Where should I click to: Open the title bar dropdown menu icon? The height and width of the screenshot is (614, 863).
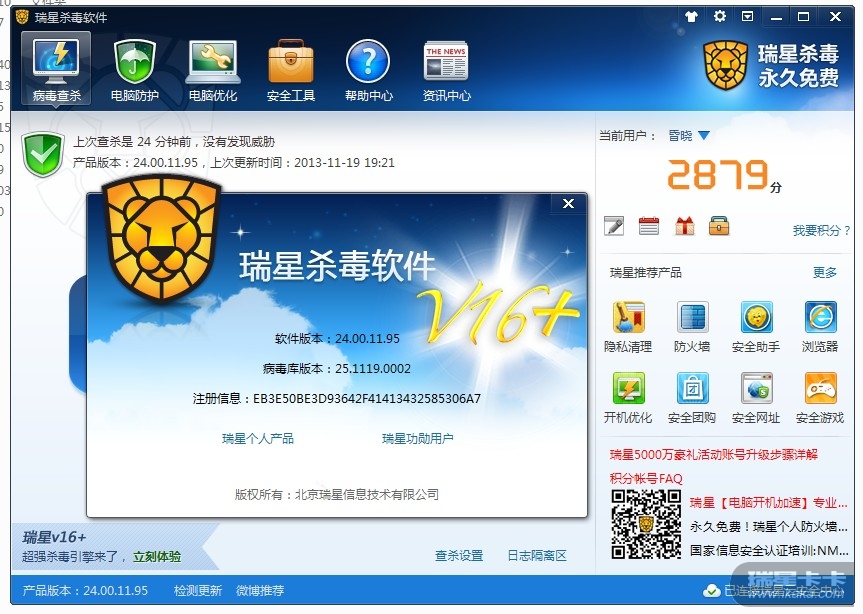click(x=747, y=17)
